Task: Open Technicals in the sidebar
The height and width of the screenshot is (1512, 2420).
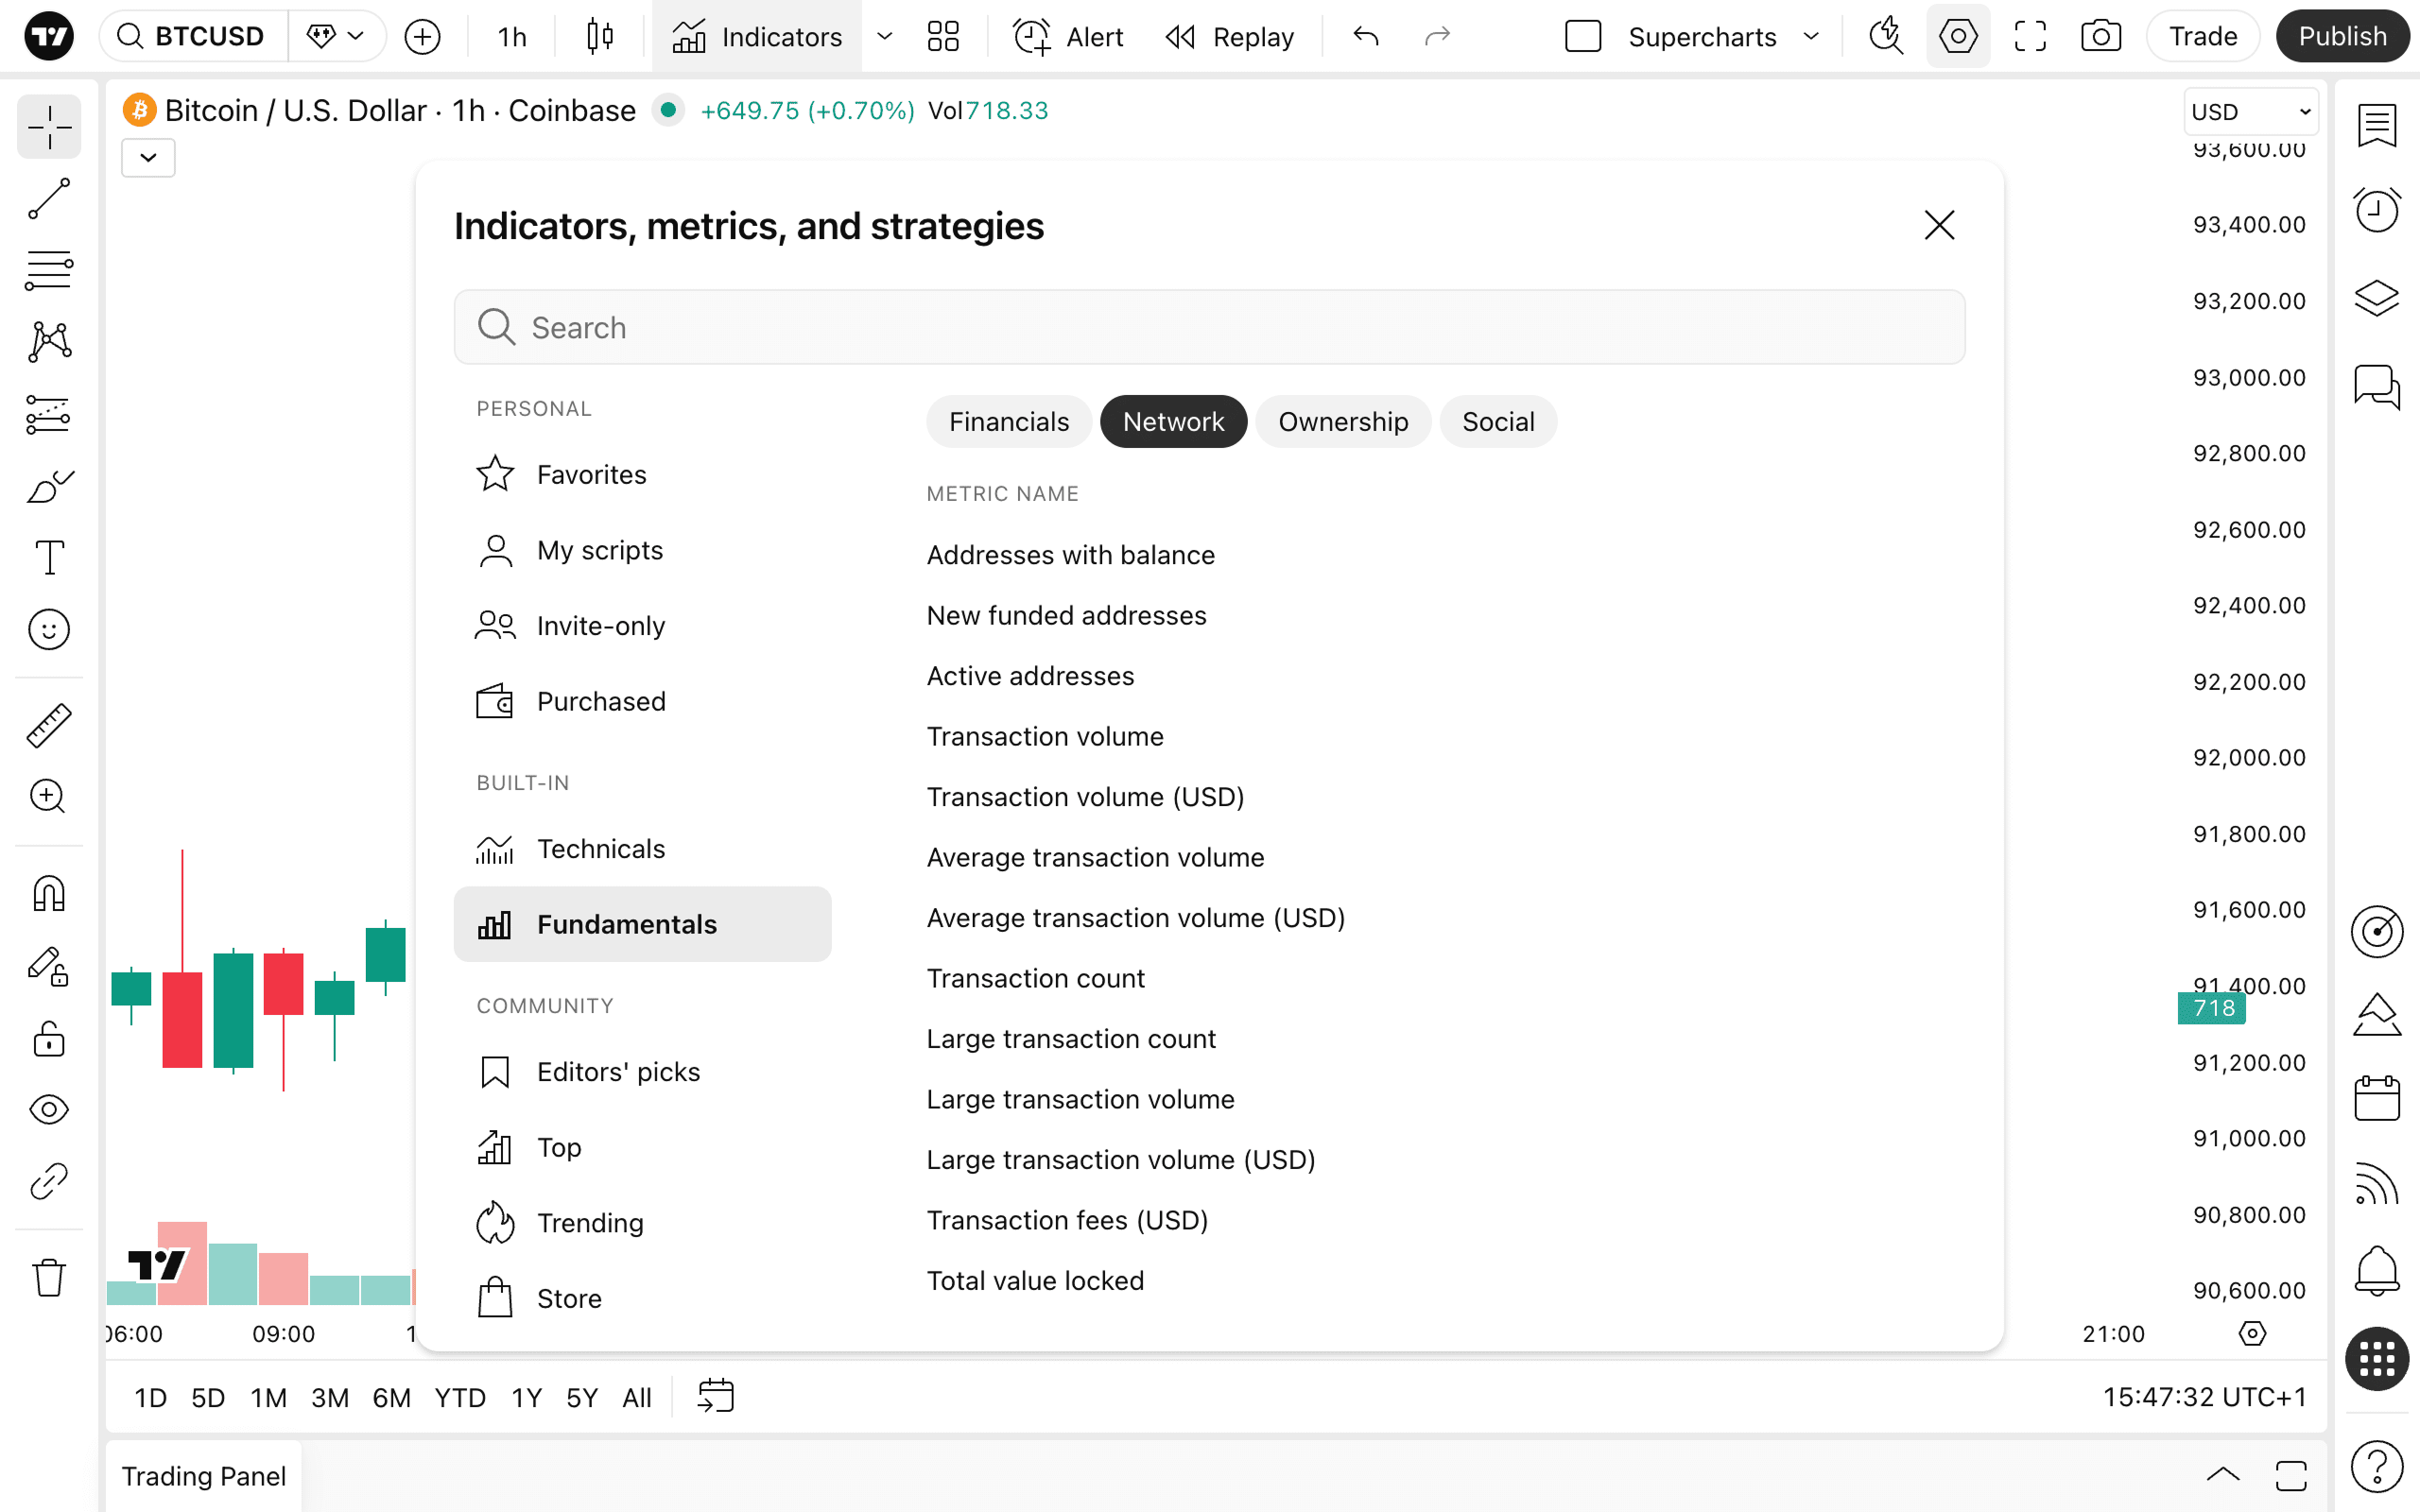Action: point(600,849)
